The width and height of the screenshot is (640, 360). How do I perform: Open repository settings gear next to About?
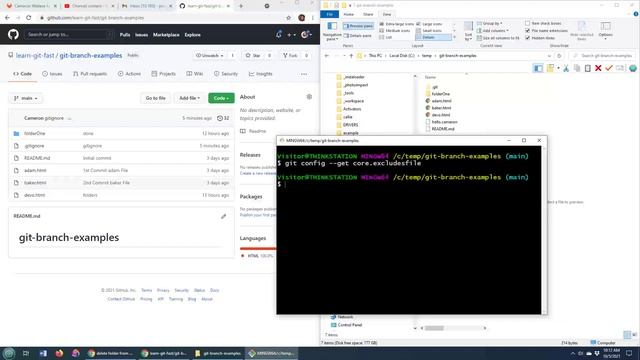309,97
